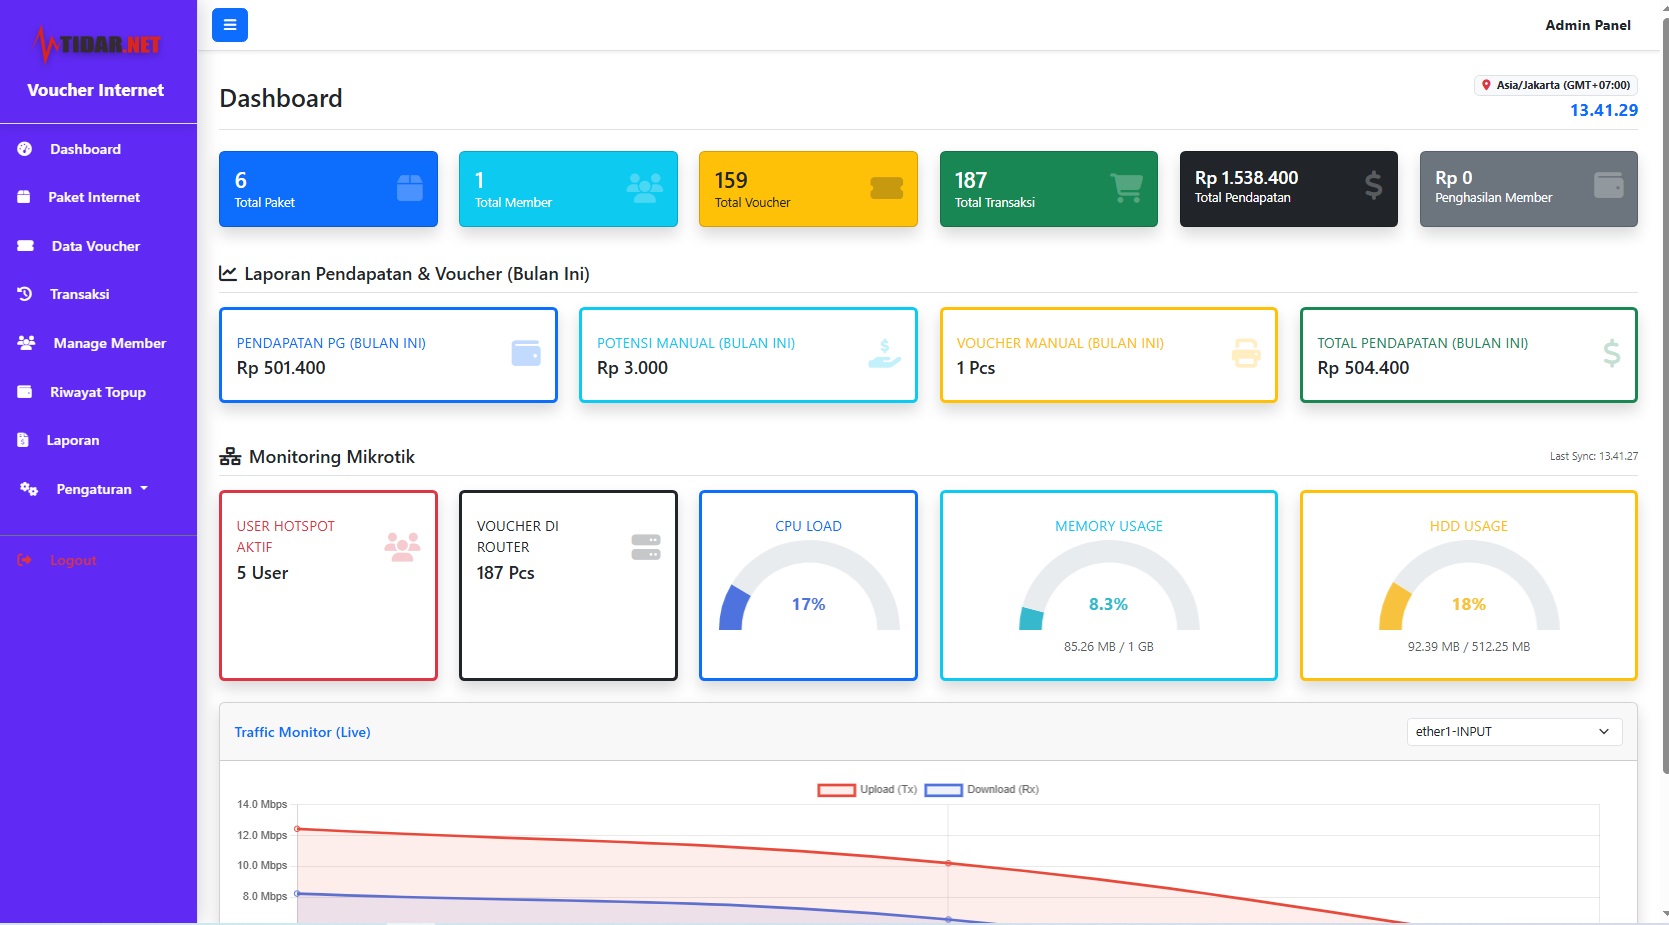Click the Transaksi history icon
Image resolution: width=1669 pixels, height=925 pixels.
[25, 294]
